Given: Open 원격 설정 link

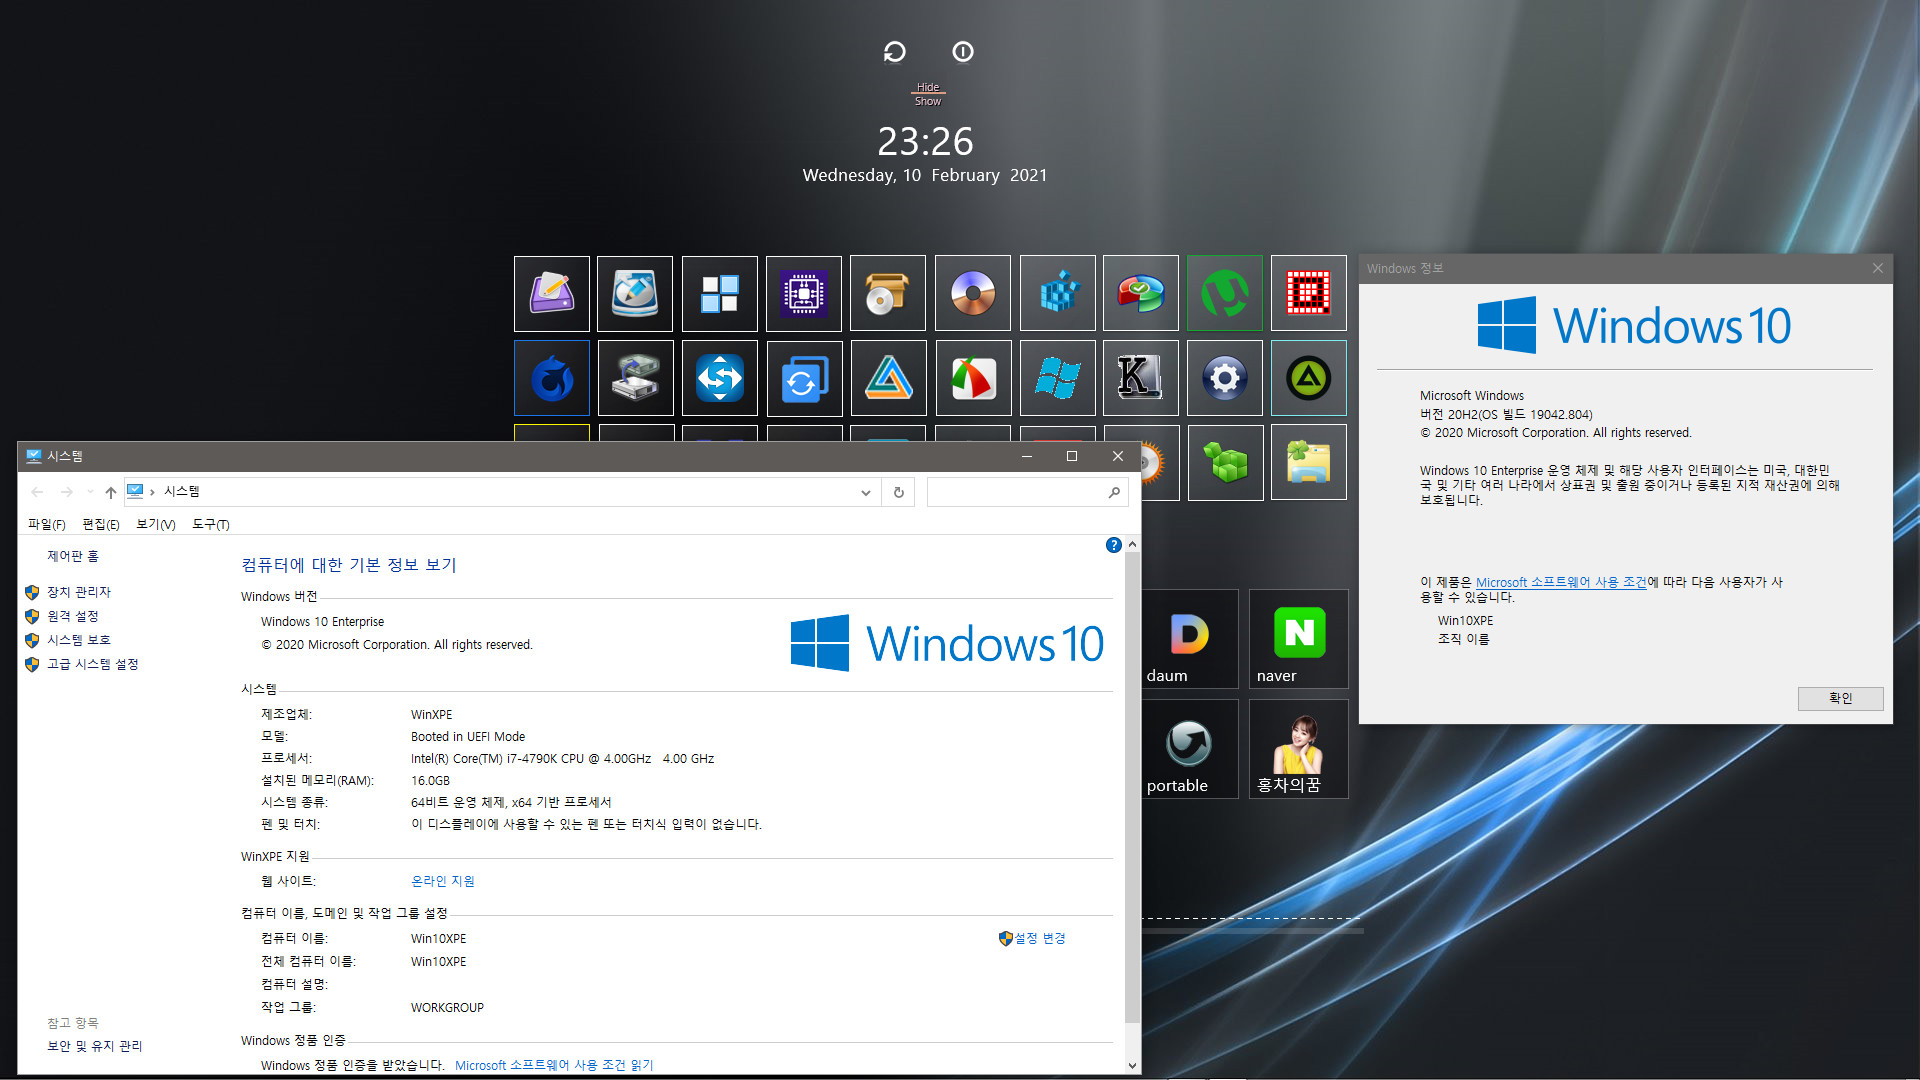Looking at the screenshot, I should 73,616.
